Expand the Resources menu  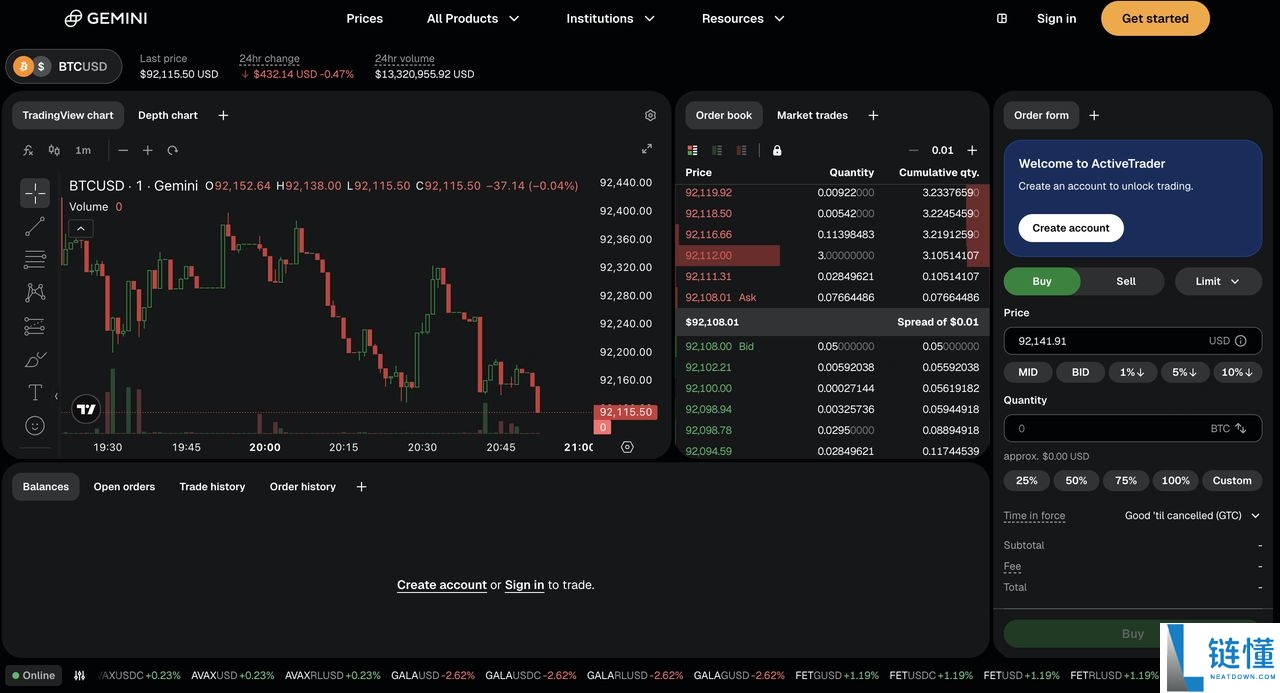[743, 18]
